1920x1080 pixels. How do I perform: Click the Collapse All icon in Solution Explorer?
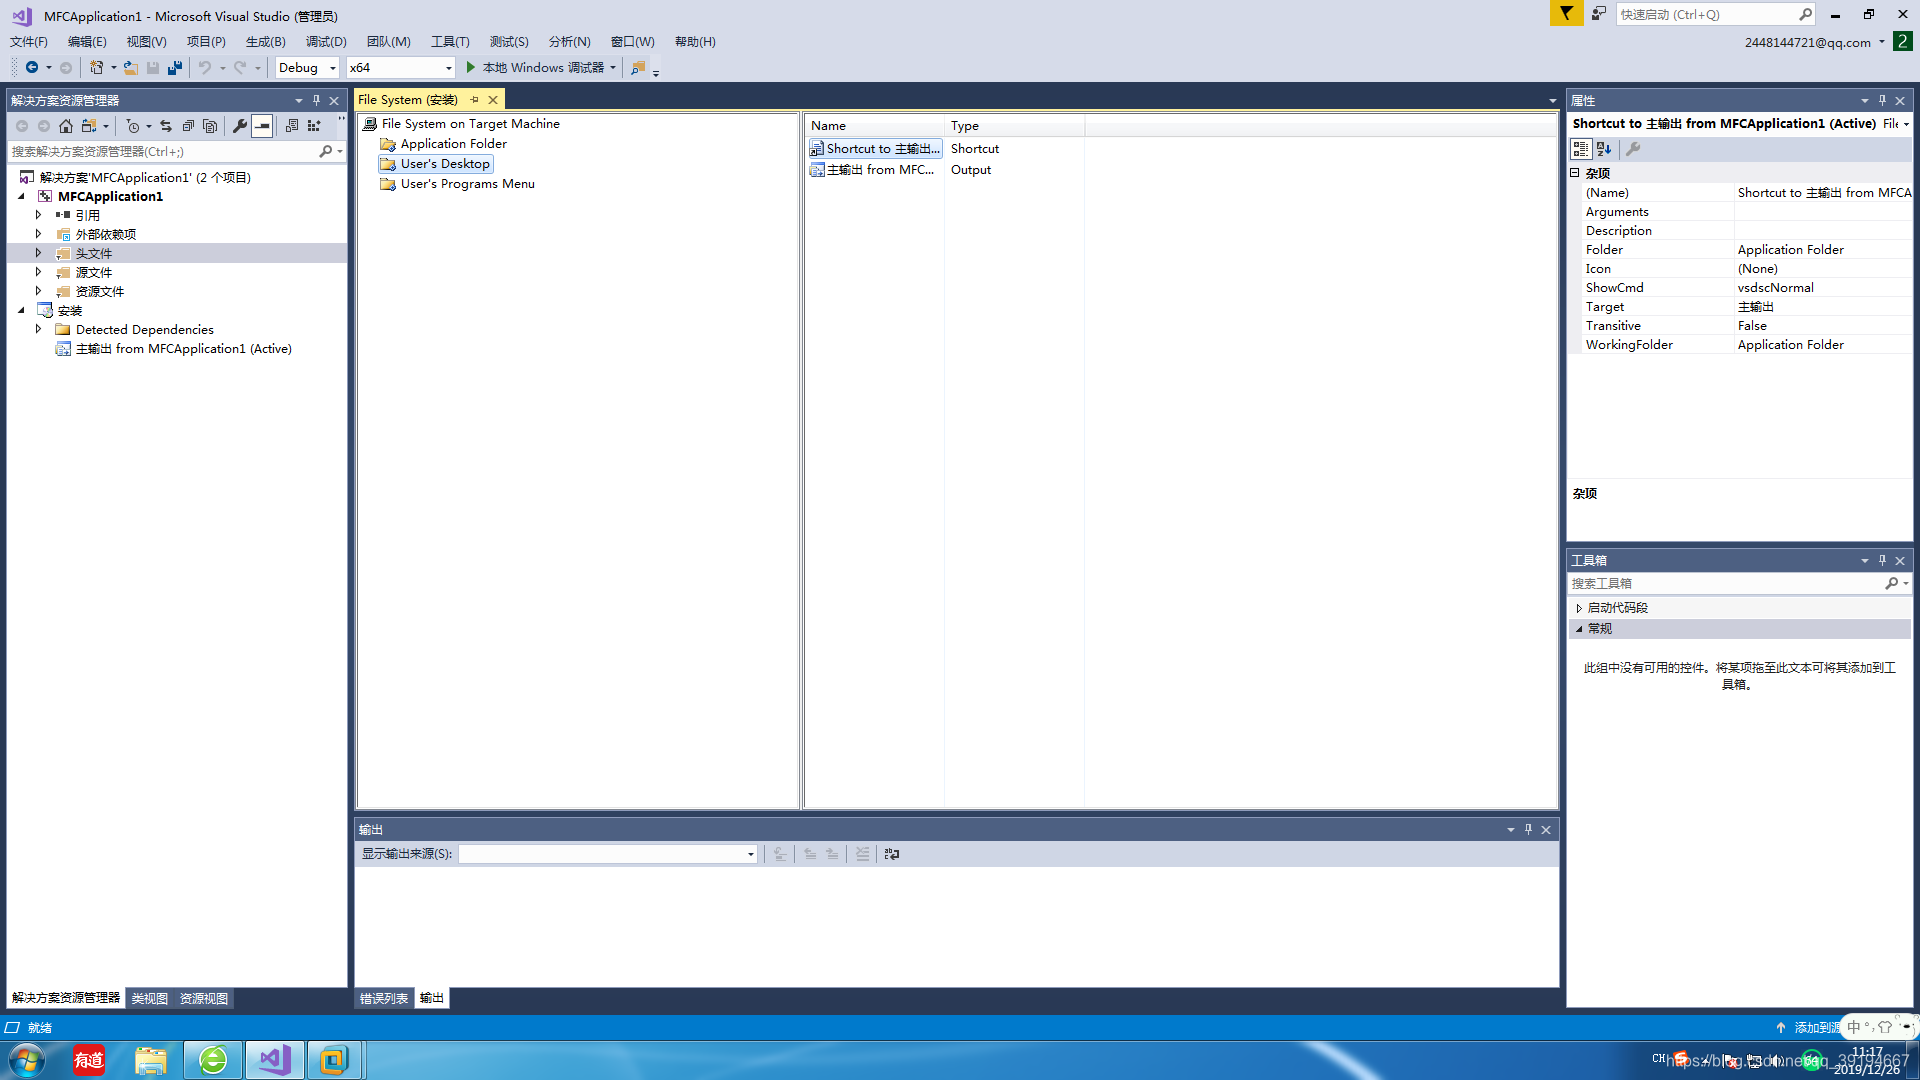[188, 126]
